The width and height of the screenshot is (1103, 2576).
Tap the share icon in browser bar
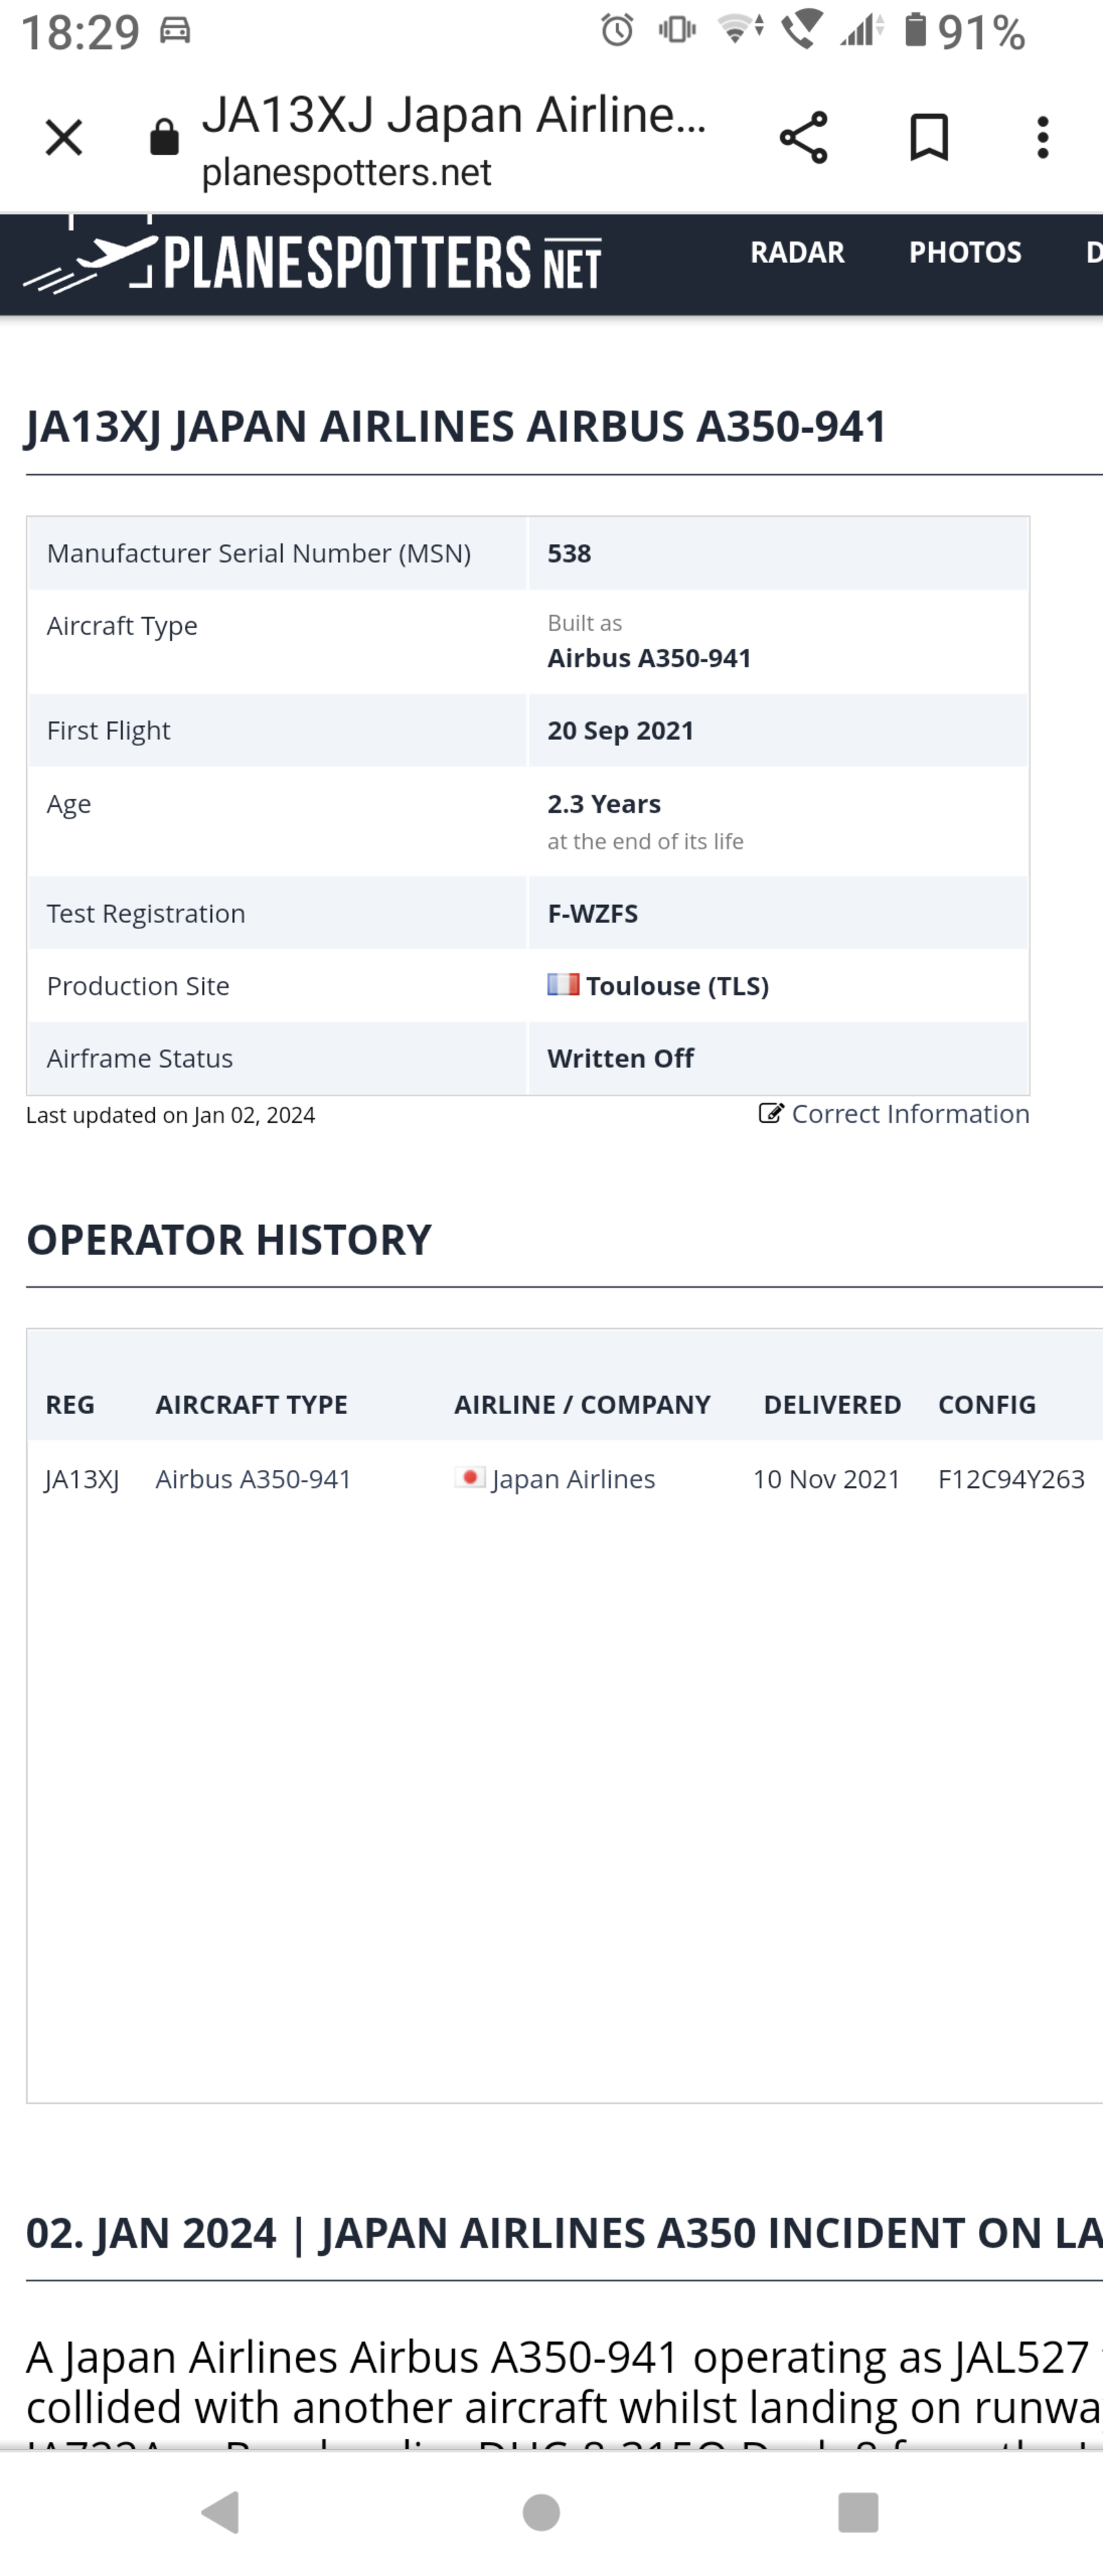(803, 137)
